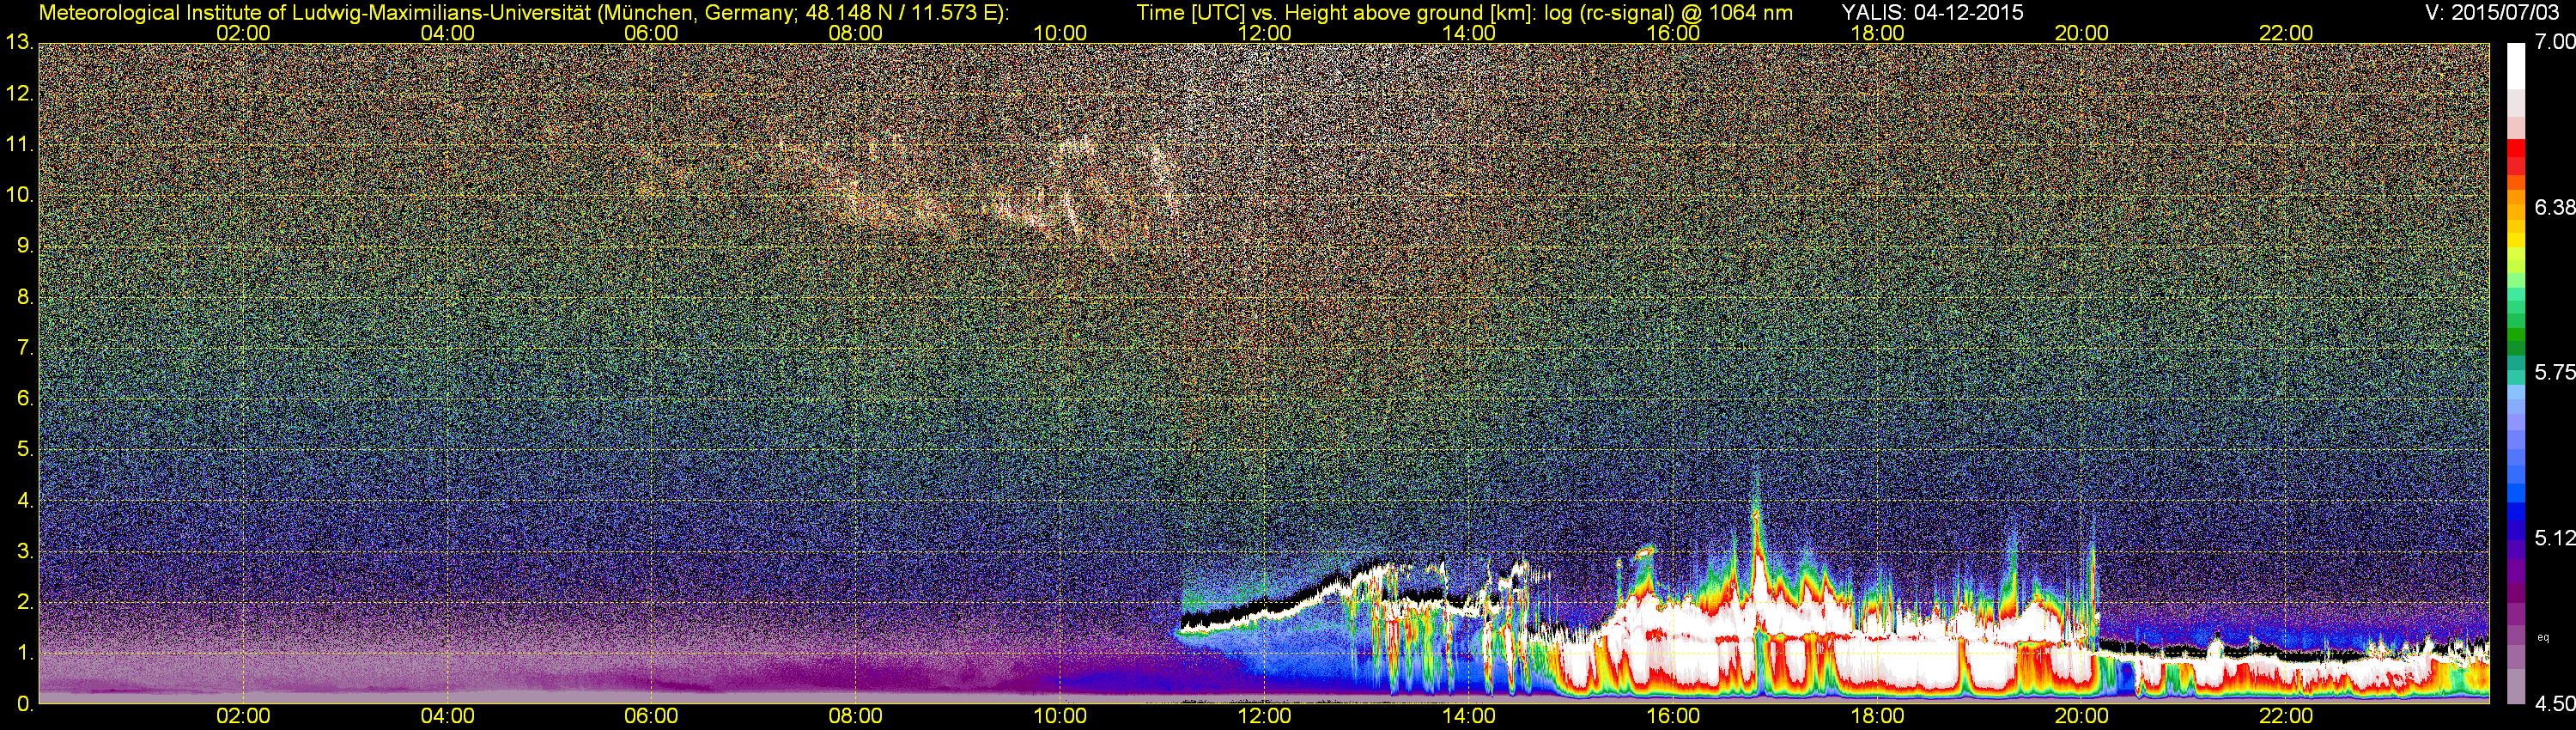Click the '6.' height axis label
The width and height of the screenshot is (2576, 730).
click(25, 398)
